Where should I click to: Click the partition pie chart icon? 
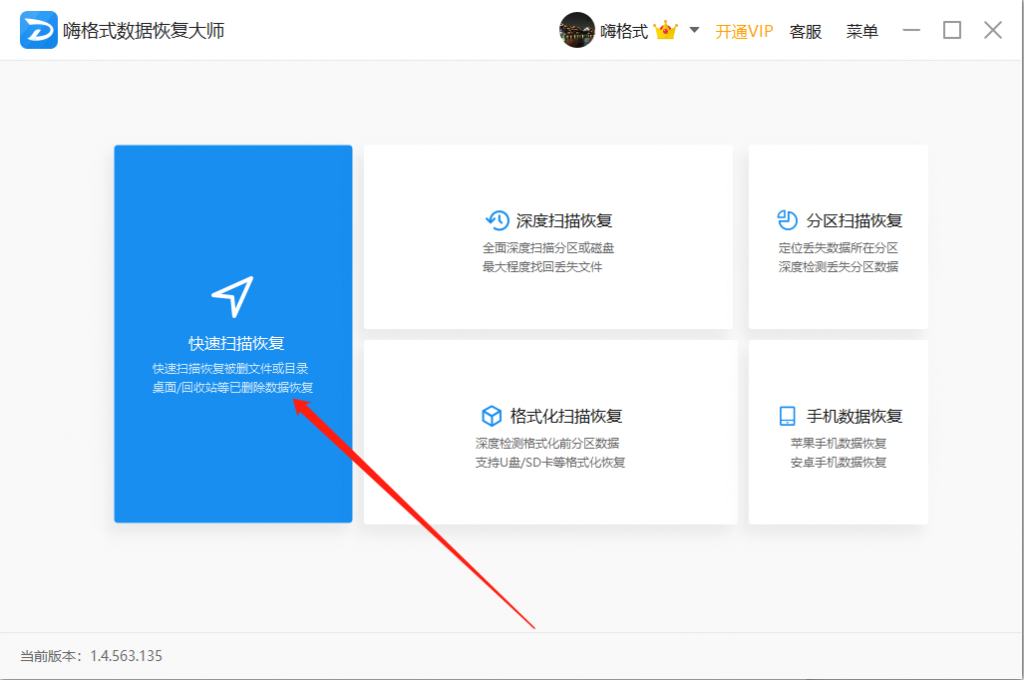(788, 220)
